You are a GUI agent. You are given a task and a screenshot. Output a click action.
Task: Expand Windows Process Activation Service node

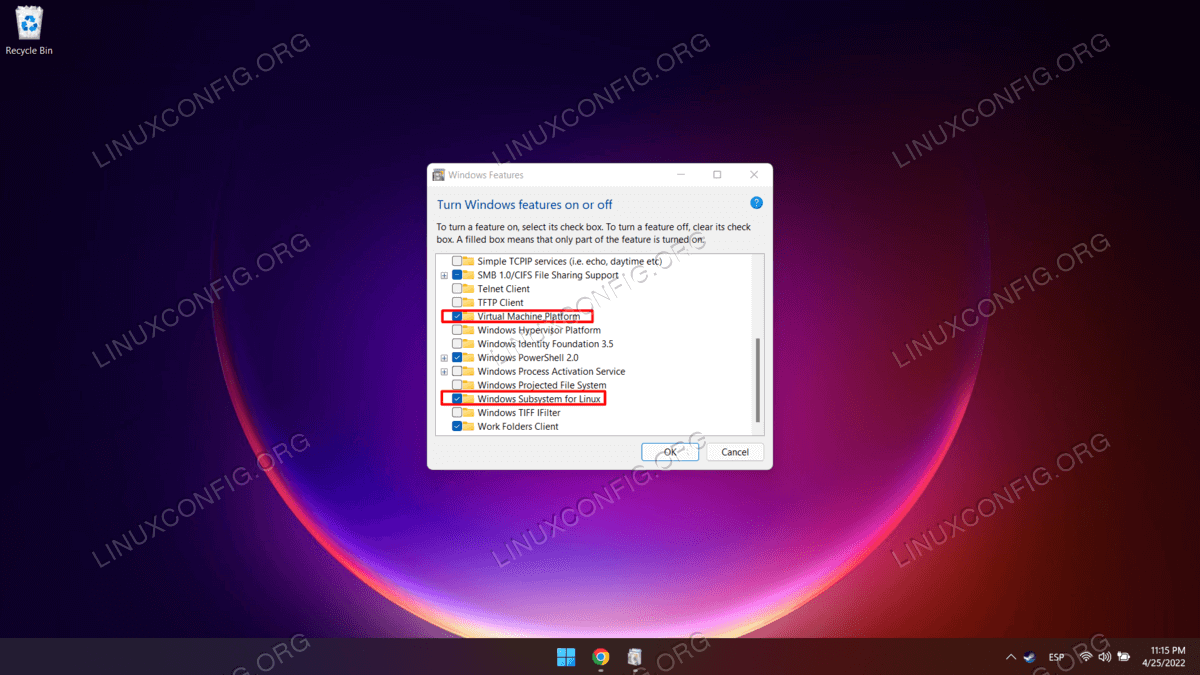coord(444,371)
